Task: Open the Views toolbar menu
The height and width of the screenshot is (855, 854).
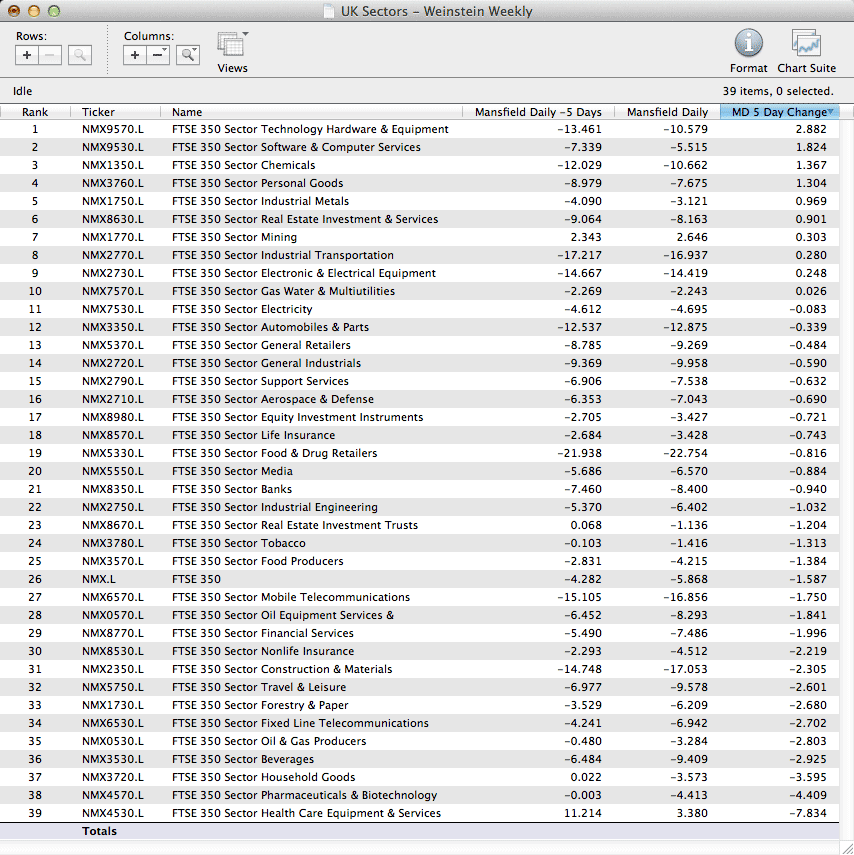Action: [232, 46]
